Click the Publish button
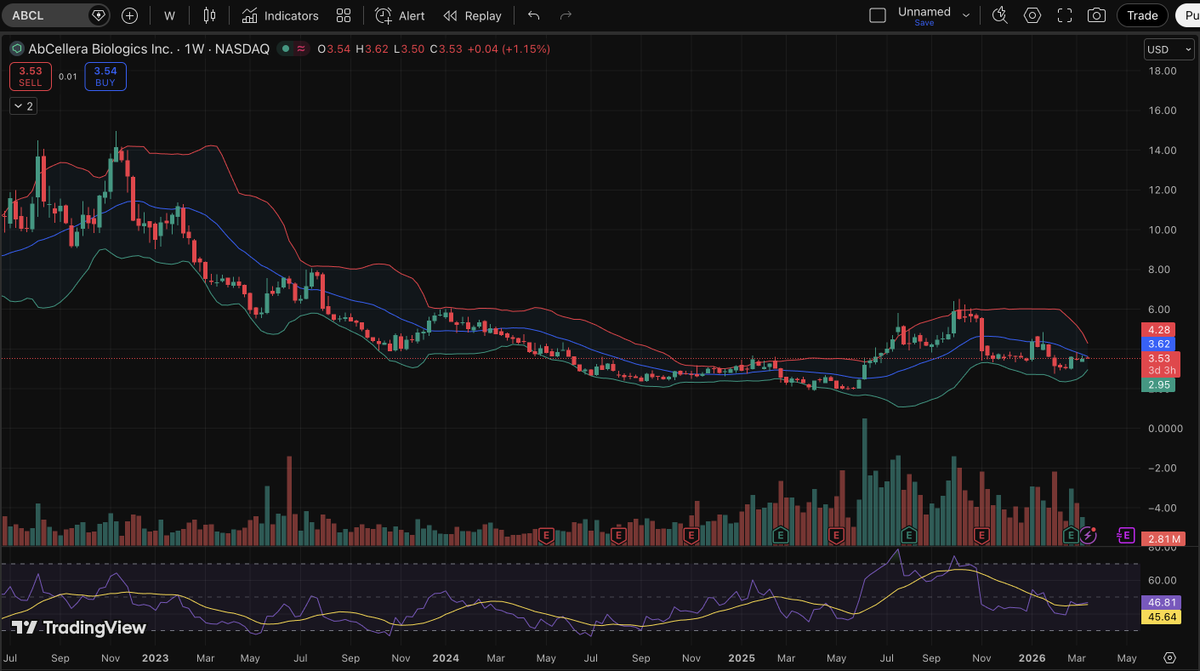Image resolution: width=1200 pixels, height=671 pixels. point(1187,15)
